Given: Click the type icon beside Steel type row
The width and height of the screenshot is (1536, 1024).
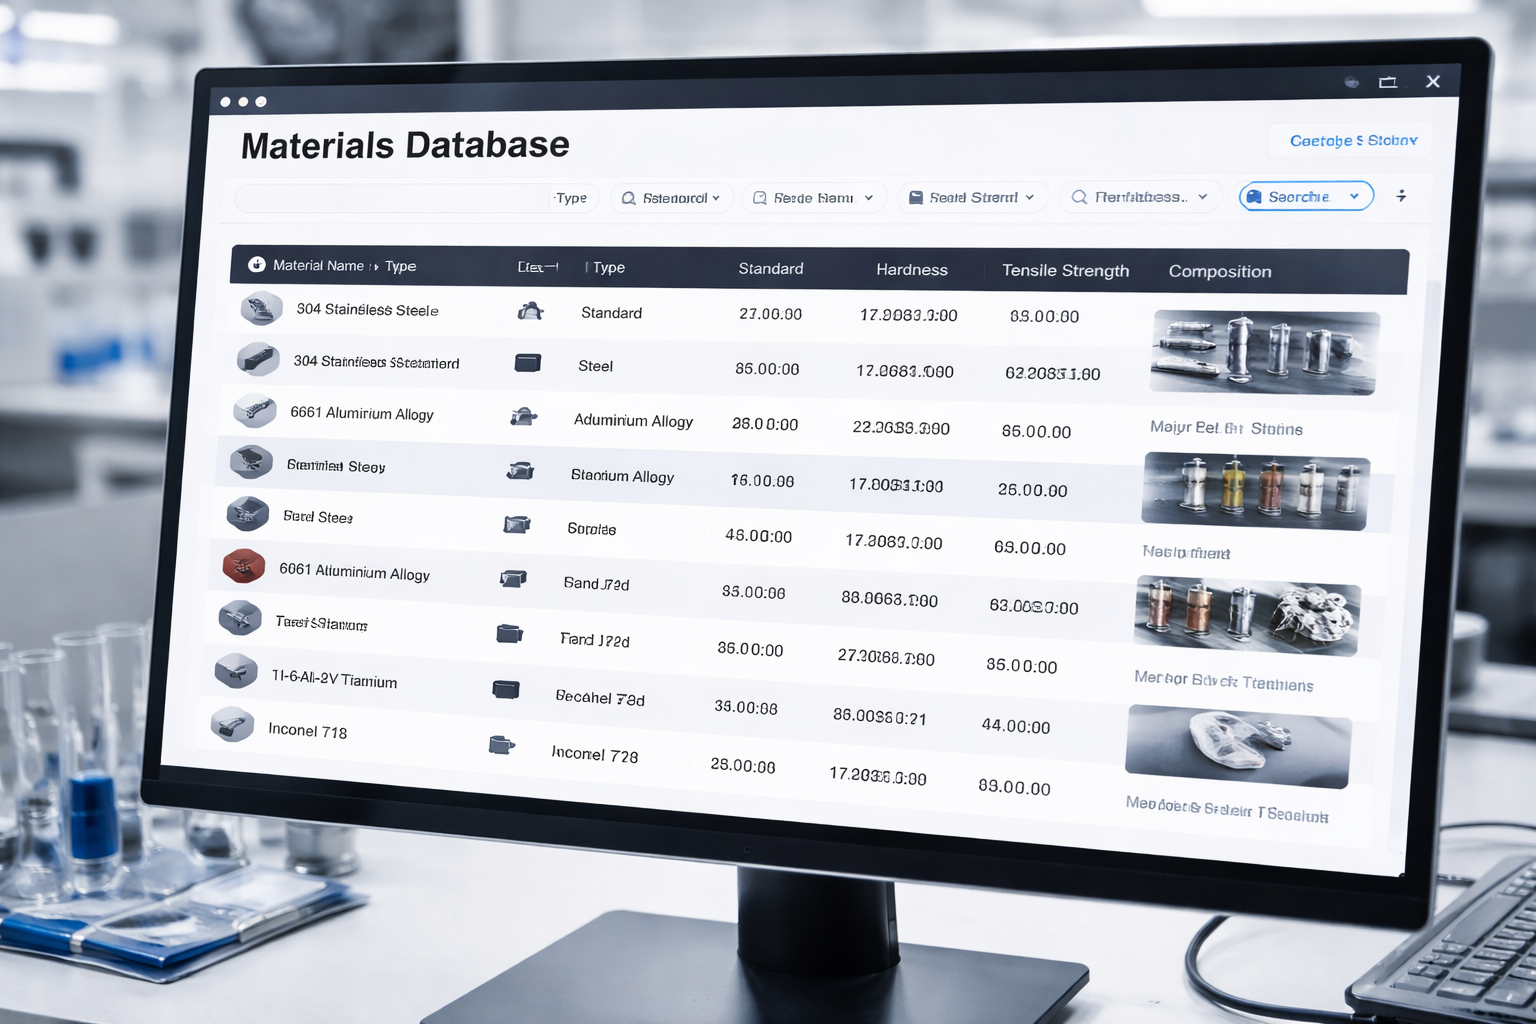Looking at the screenshot, I should (527, 363).
